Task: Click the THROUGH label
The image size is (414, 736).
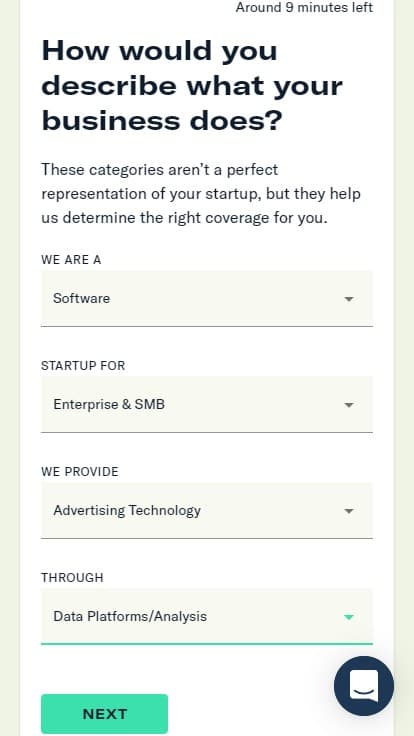Action: coord(72,577)
